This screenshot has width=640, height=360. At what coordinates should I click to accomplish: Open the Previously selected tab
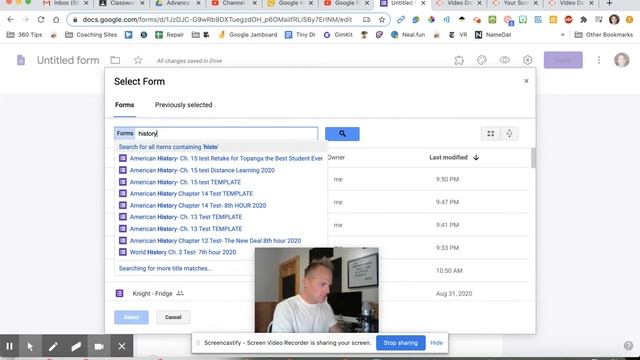[184, 105]
